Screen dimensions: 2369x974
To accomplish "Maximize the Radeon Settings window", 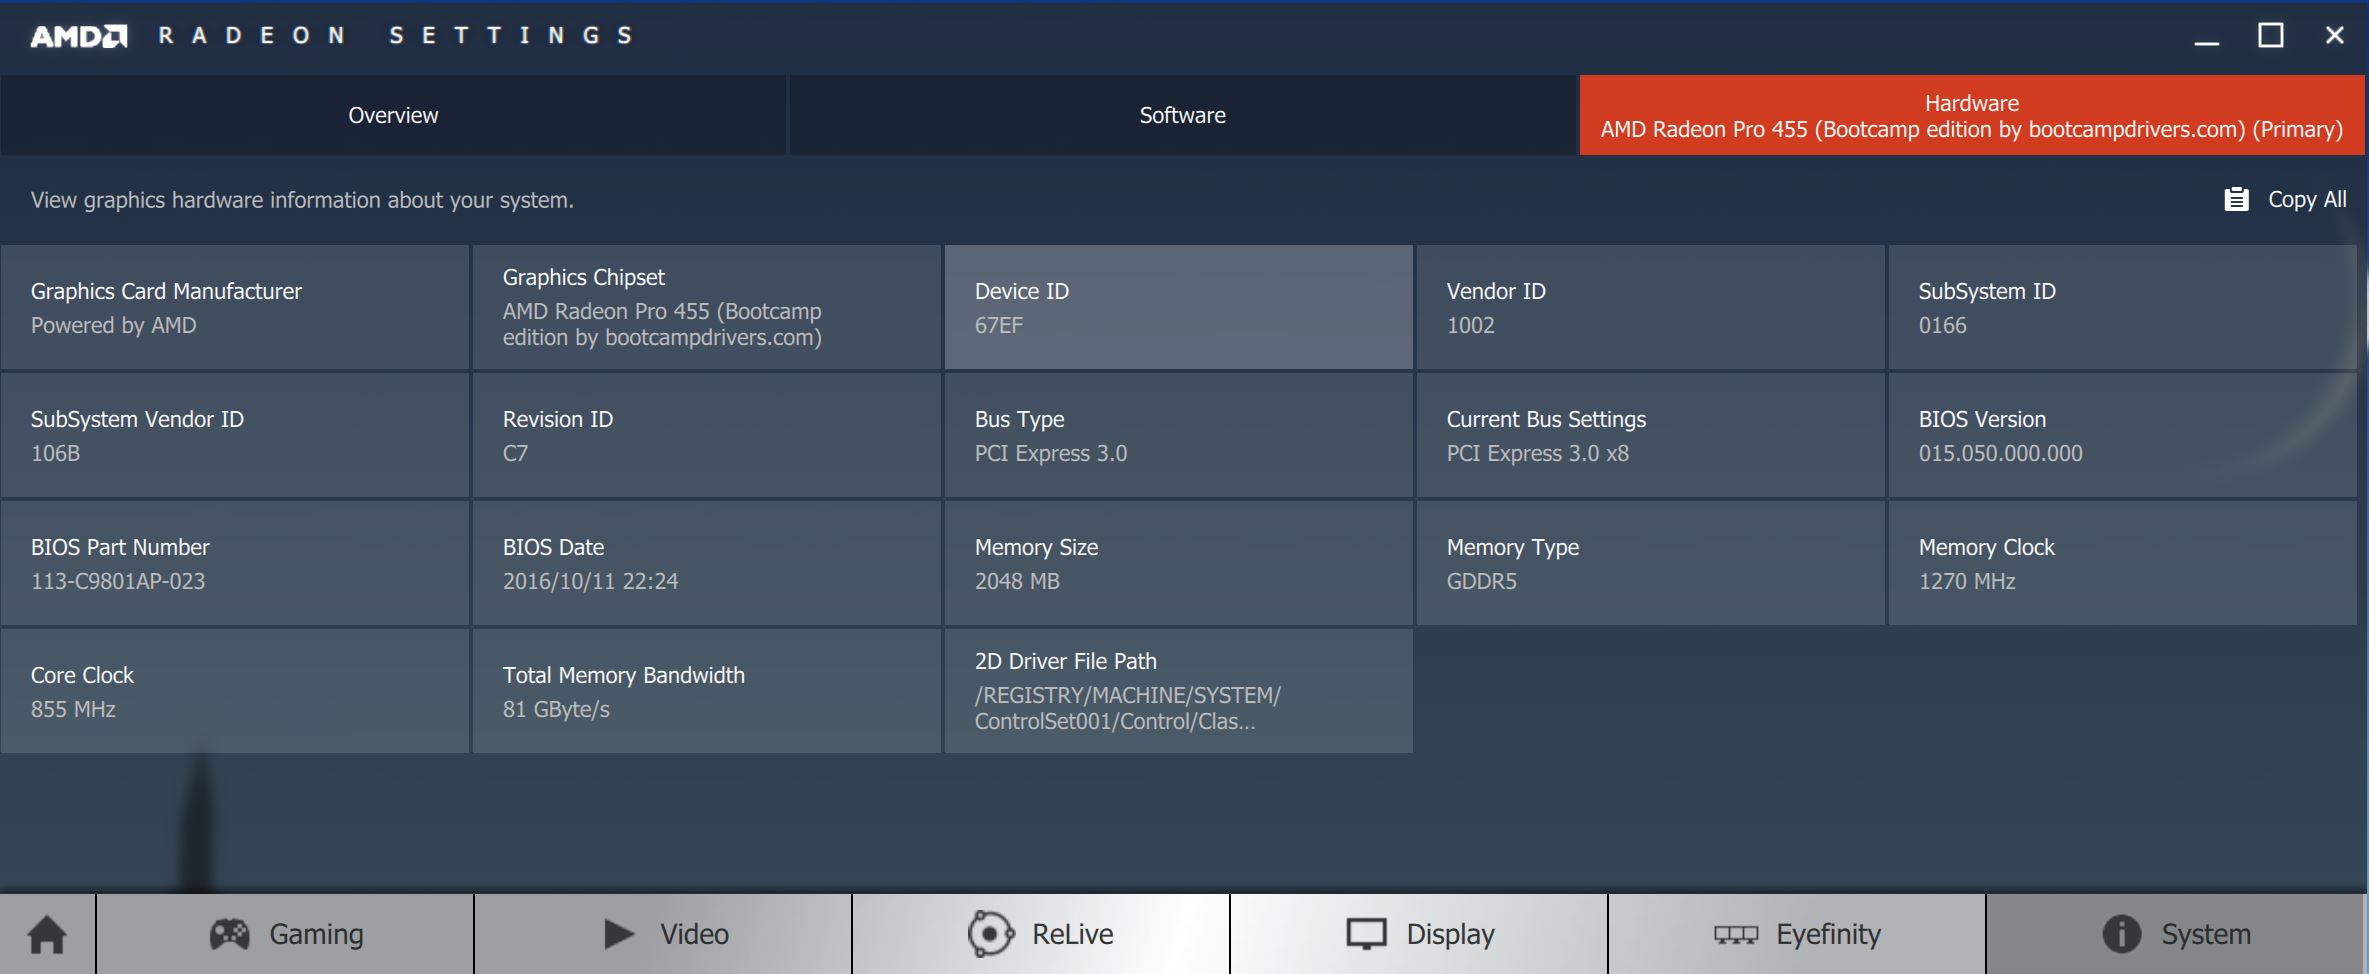I will 2271,36.
